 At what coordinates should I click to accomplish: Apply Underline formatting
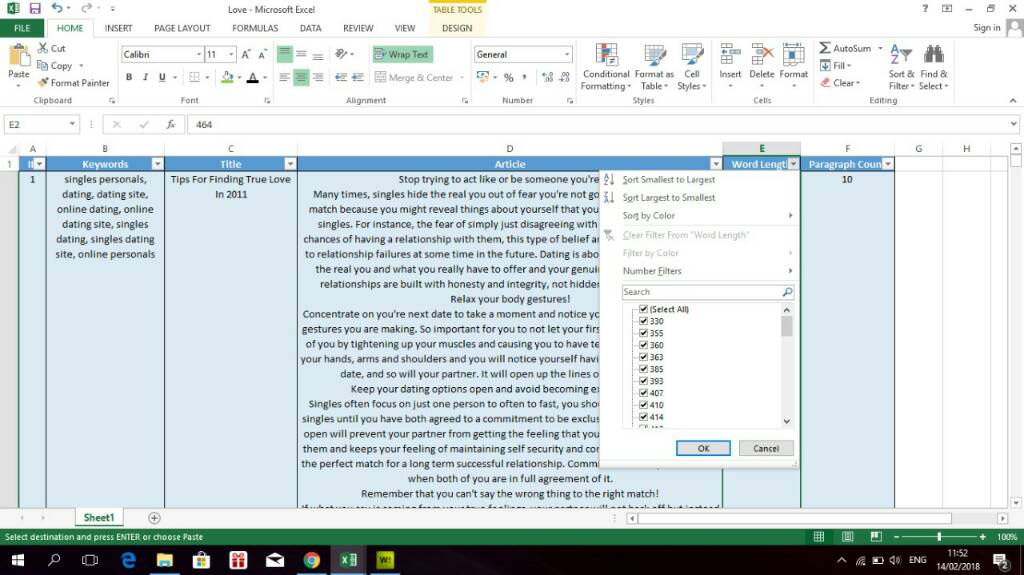pos(162,77)
